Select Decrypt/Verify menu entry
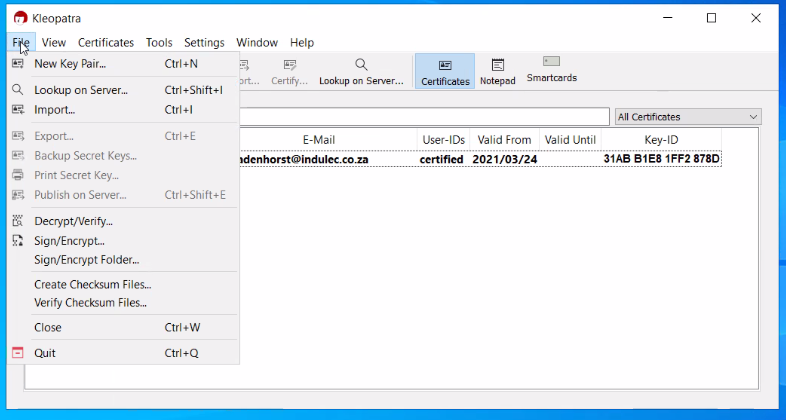Screen dimensions: 786x420 coord(124,221)
